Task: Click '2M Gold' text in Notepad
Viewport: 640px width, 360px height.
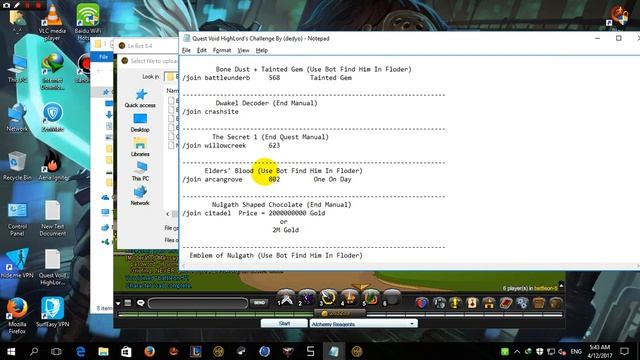Action: (286, 230)
